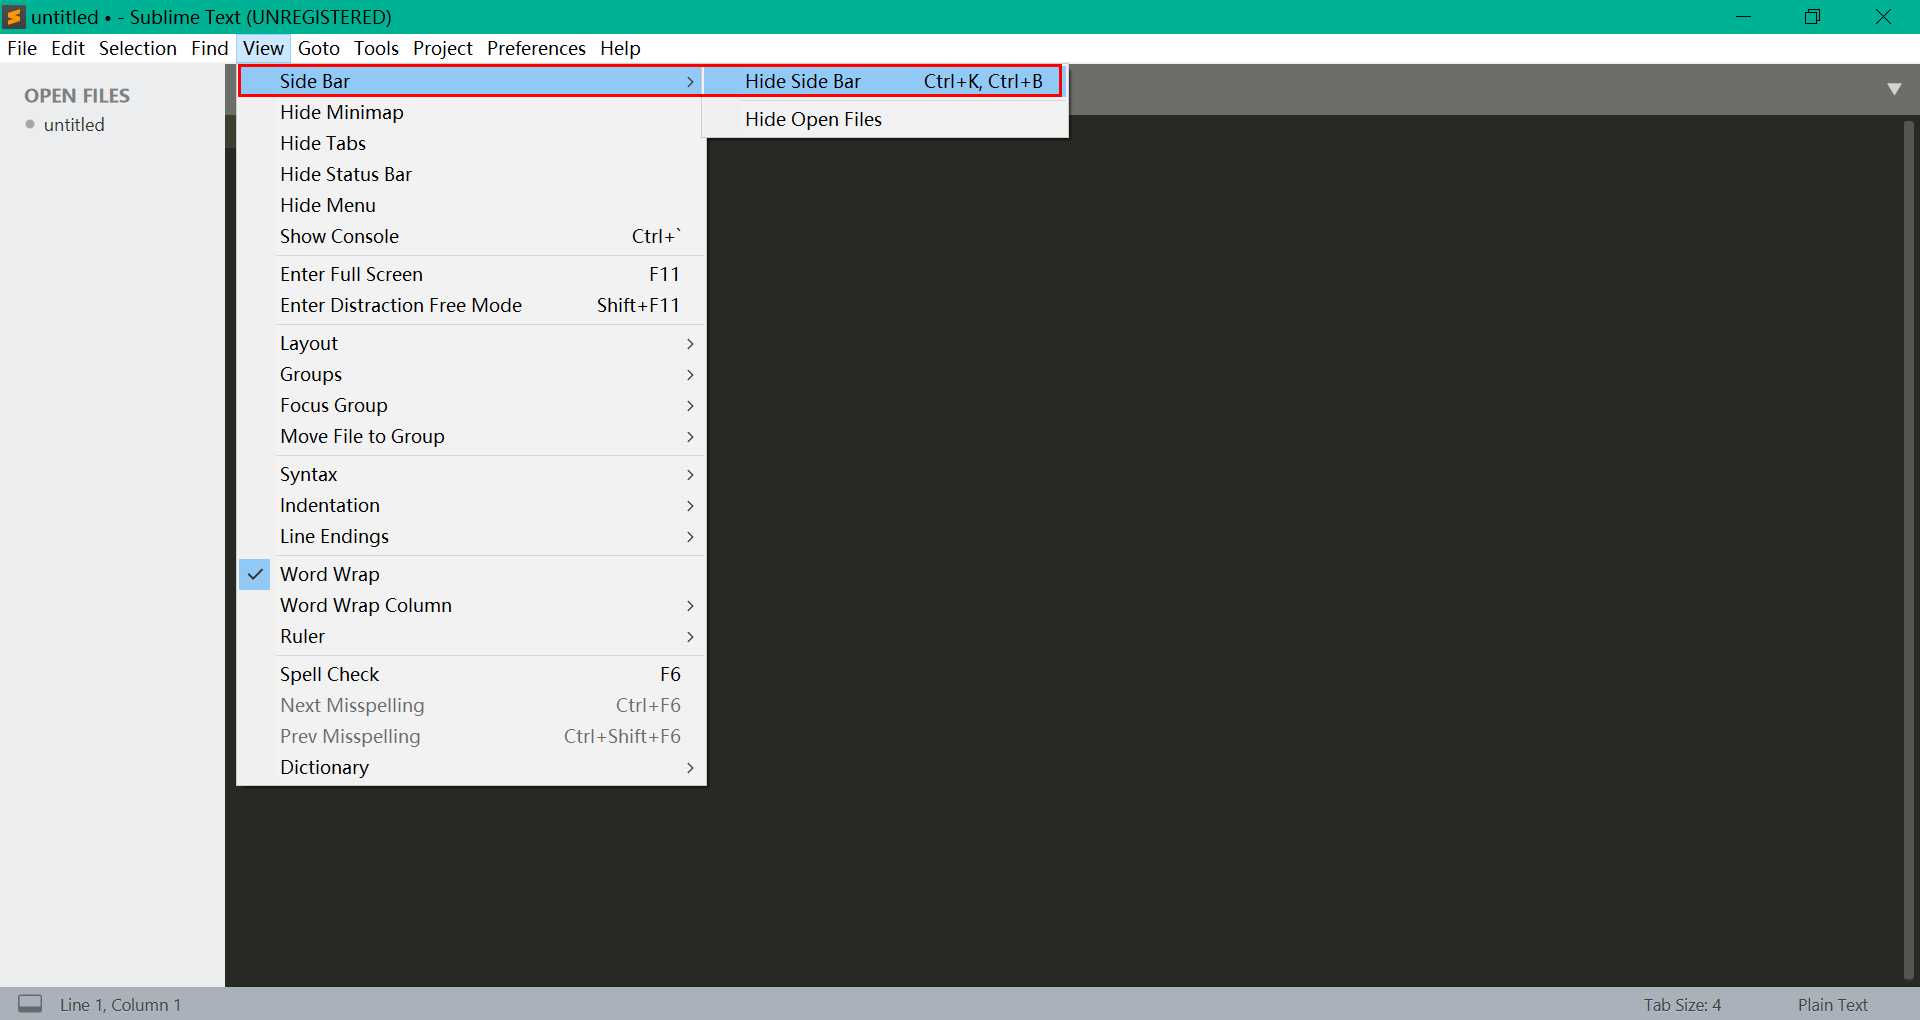The height and width of the screenshot is (1020, 1920).
Task: Select Hide Minimap
Action: pyautogui.click(x=471, y=112)
